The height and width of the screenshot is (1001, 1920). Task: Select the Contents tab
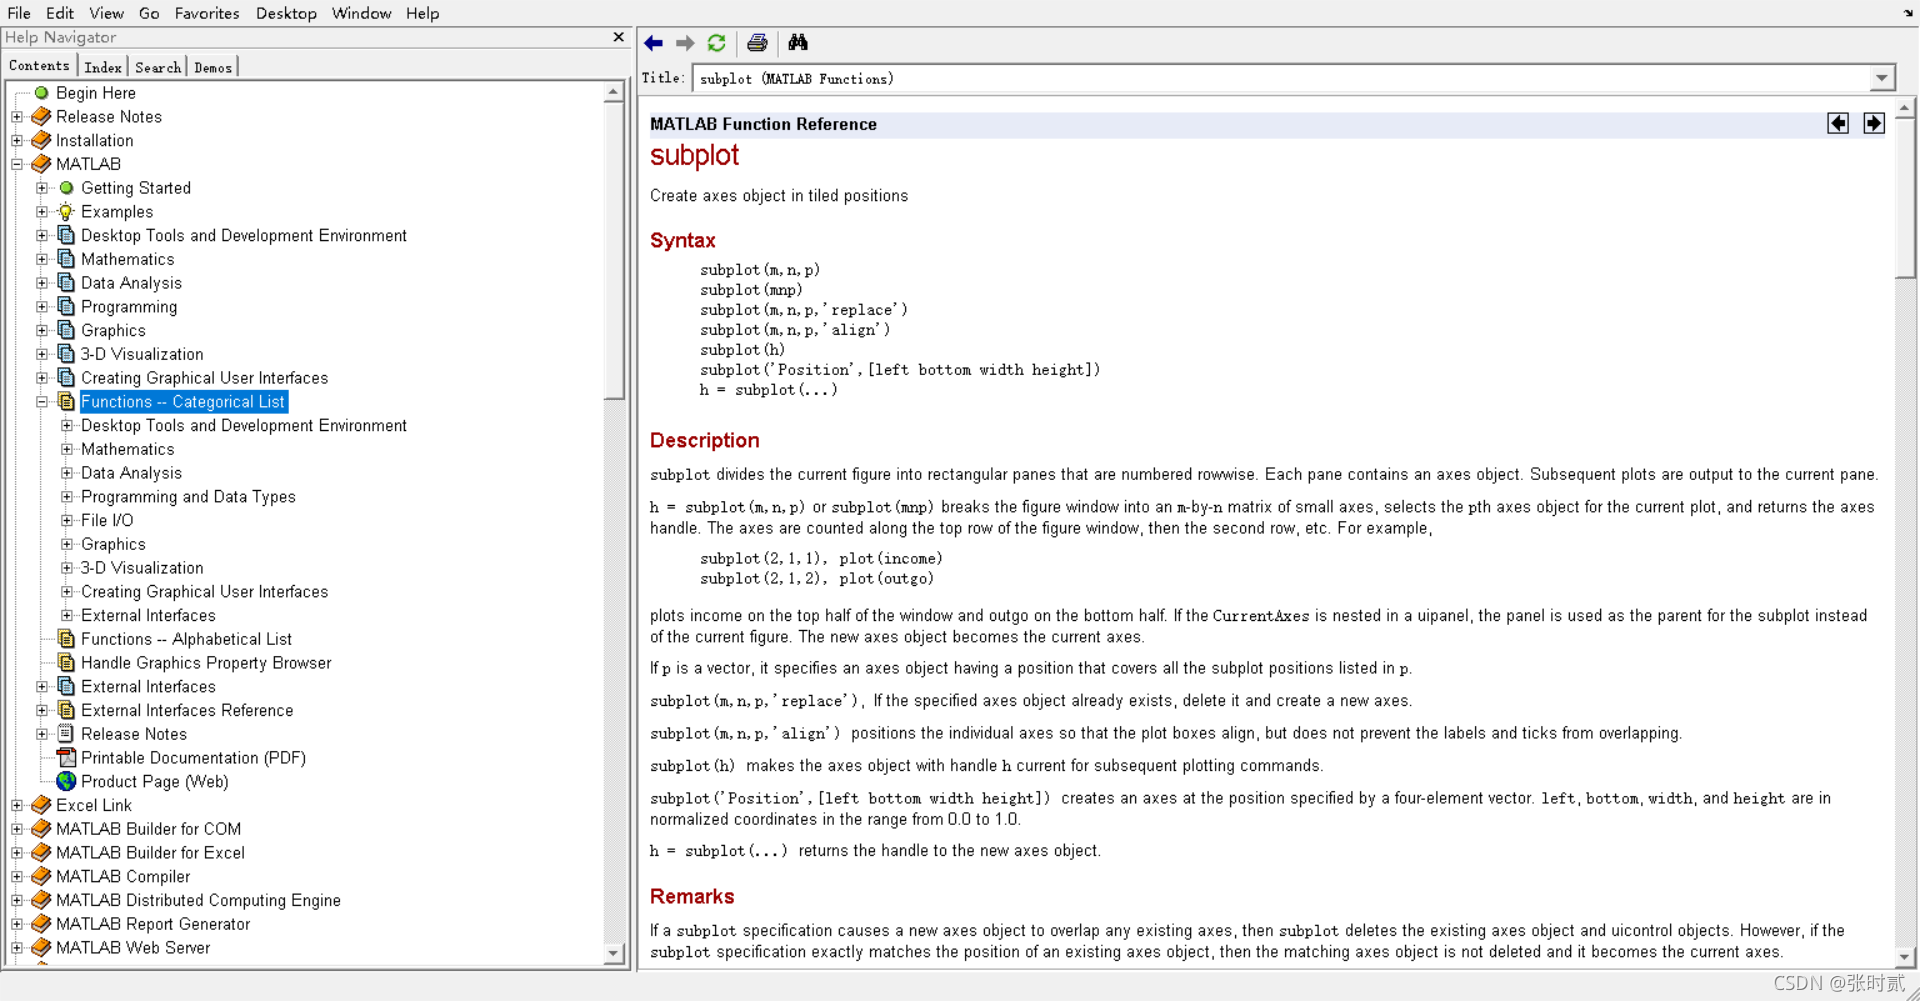pos(39,65)
